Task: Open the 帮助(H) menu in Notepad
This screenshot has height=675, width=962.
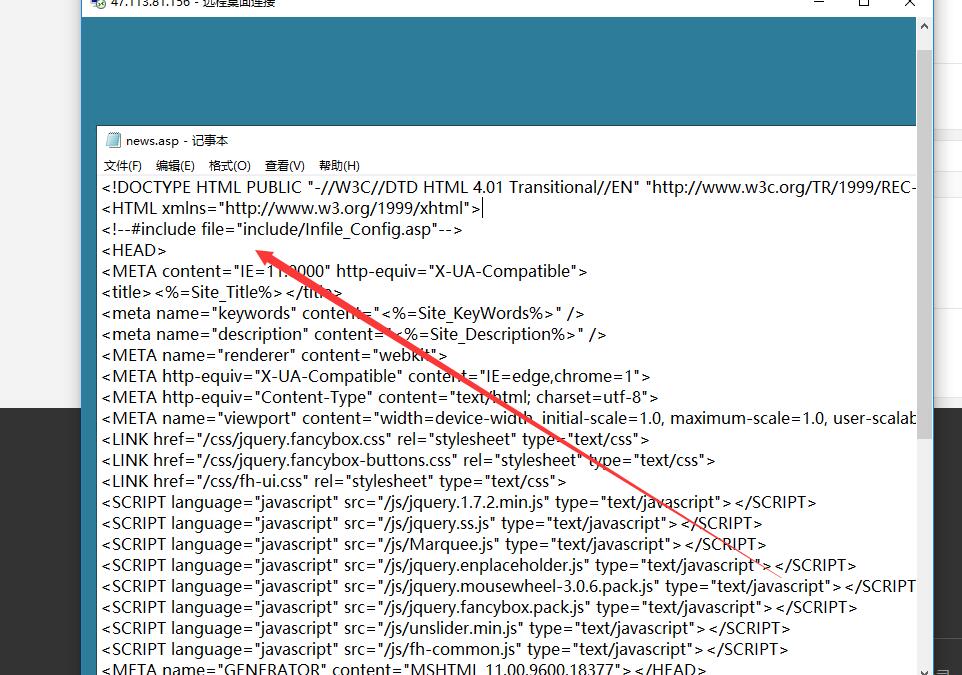Action: coord(339,166)
